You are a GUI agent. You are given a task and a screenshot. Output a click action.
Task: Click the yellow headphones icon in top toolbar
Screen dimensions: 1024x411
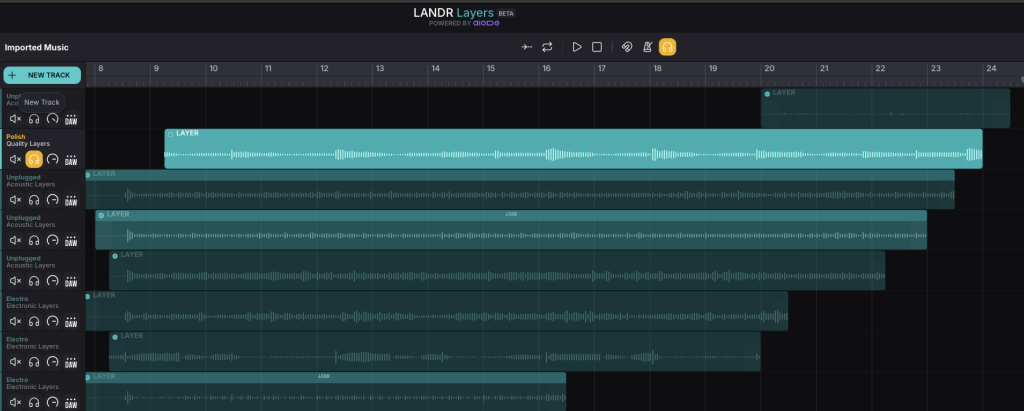667,47
